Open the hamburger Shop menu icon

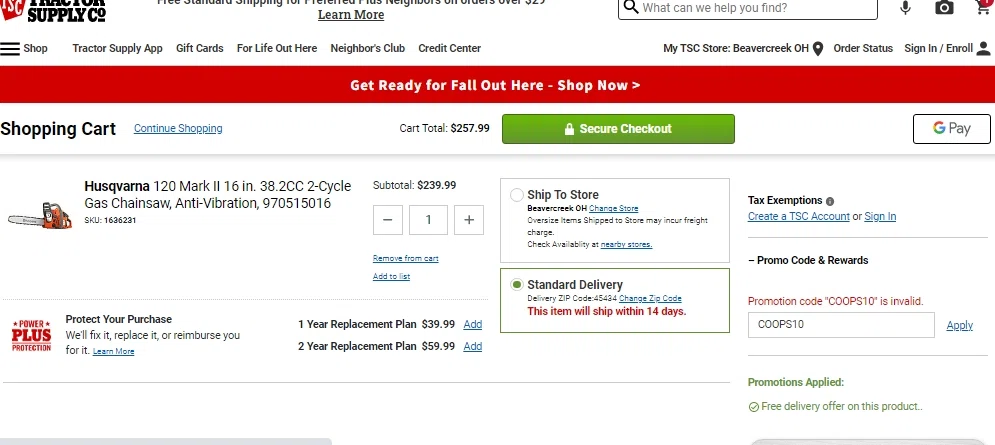coord(10,48)
